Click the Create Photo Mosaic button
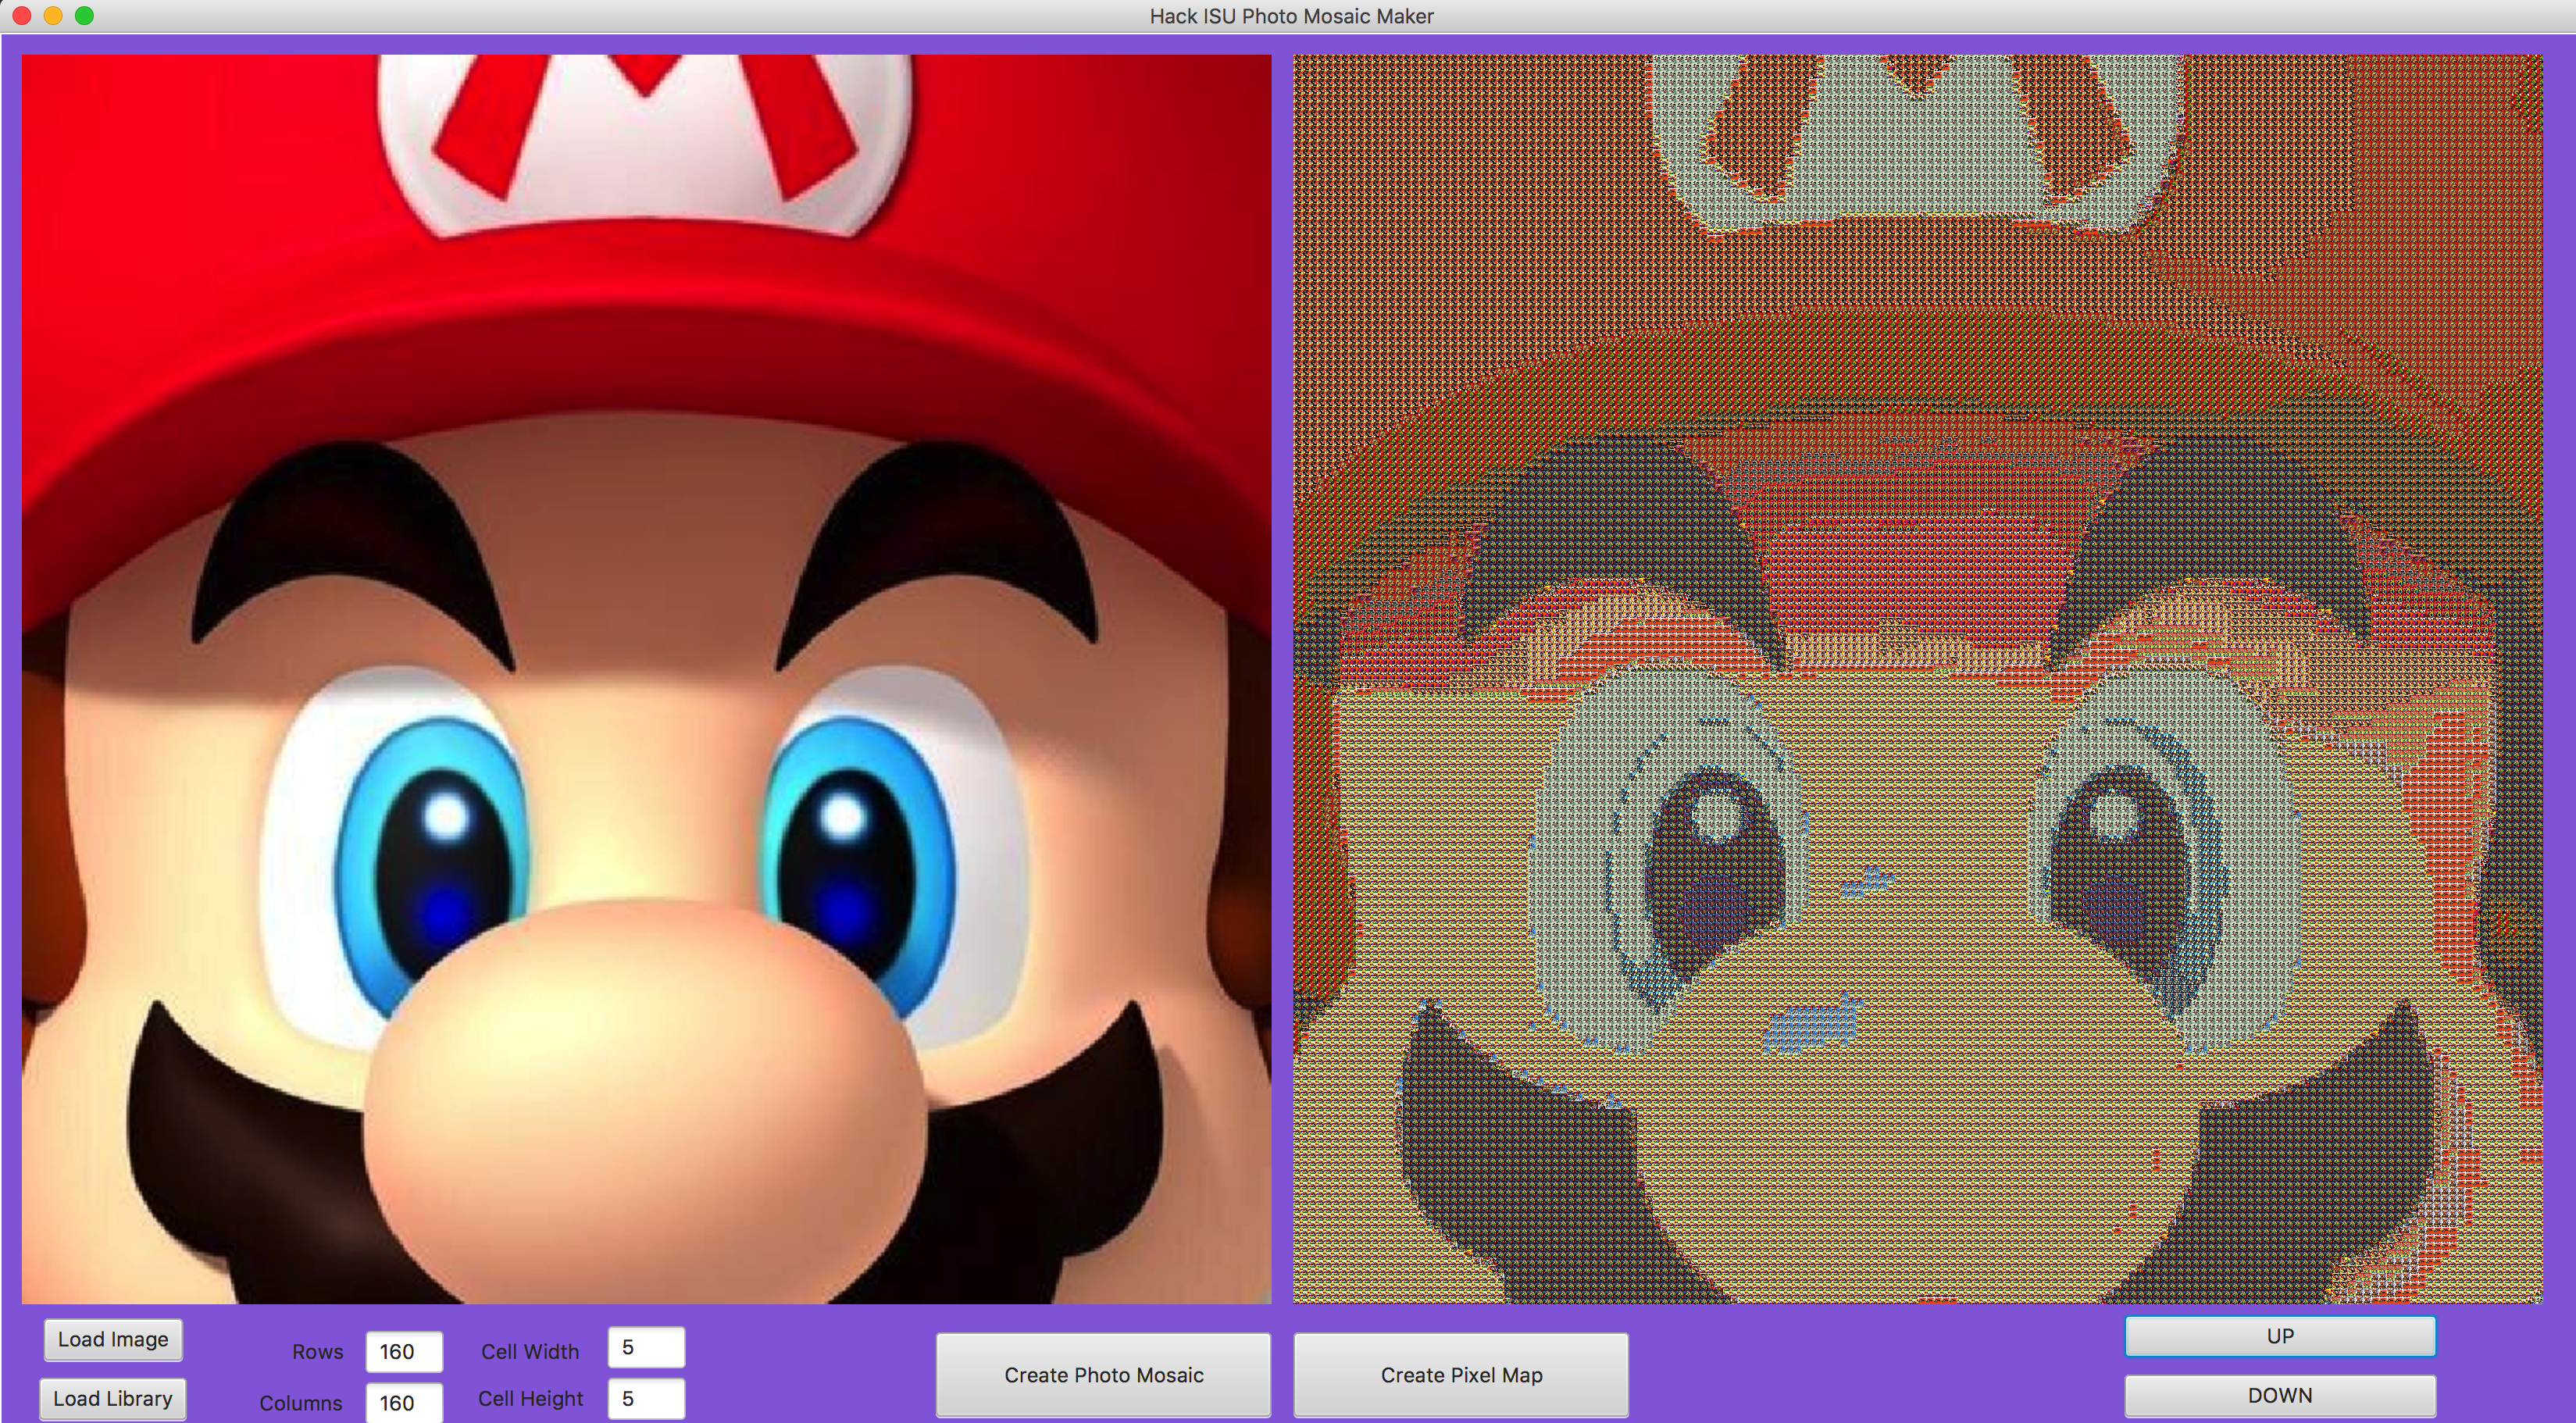The width and height of the screenshot is (2576, 1423). point(1103,1374)
